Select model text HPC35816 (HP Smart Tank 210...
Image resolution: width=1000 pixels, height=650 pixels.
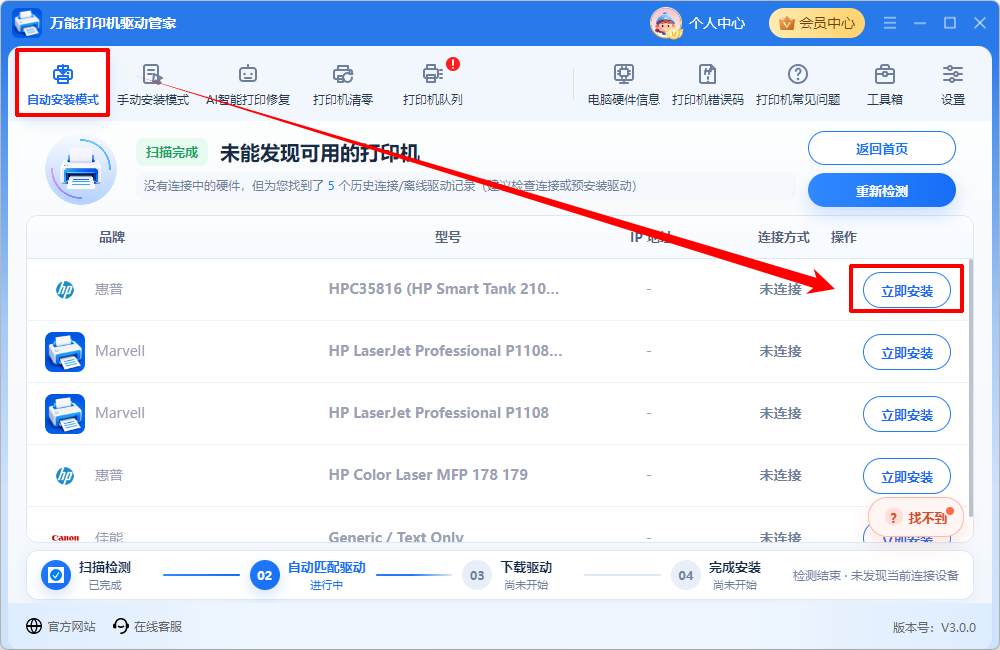[x=444, y=289]
